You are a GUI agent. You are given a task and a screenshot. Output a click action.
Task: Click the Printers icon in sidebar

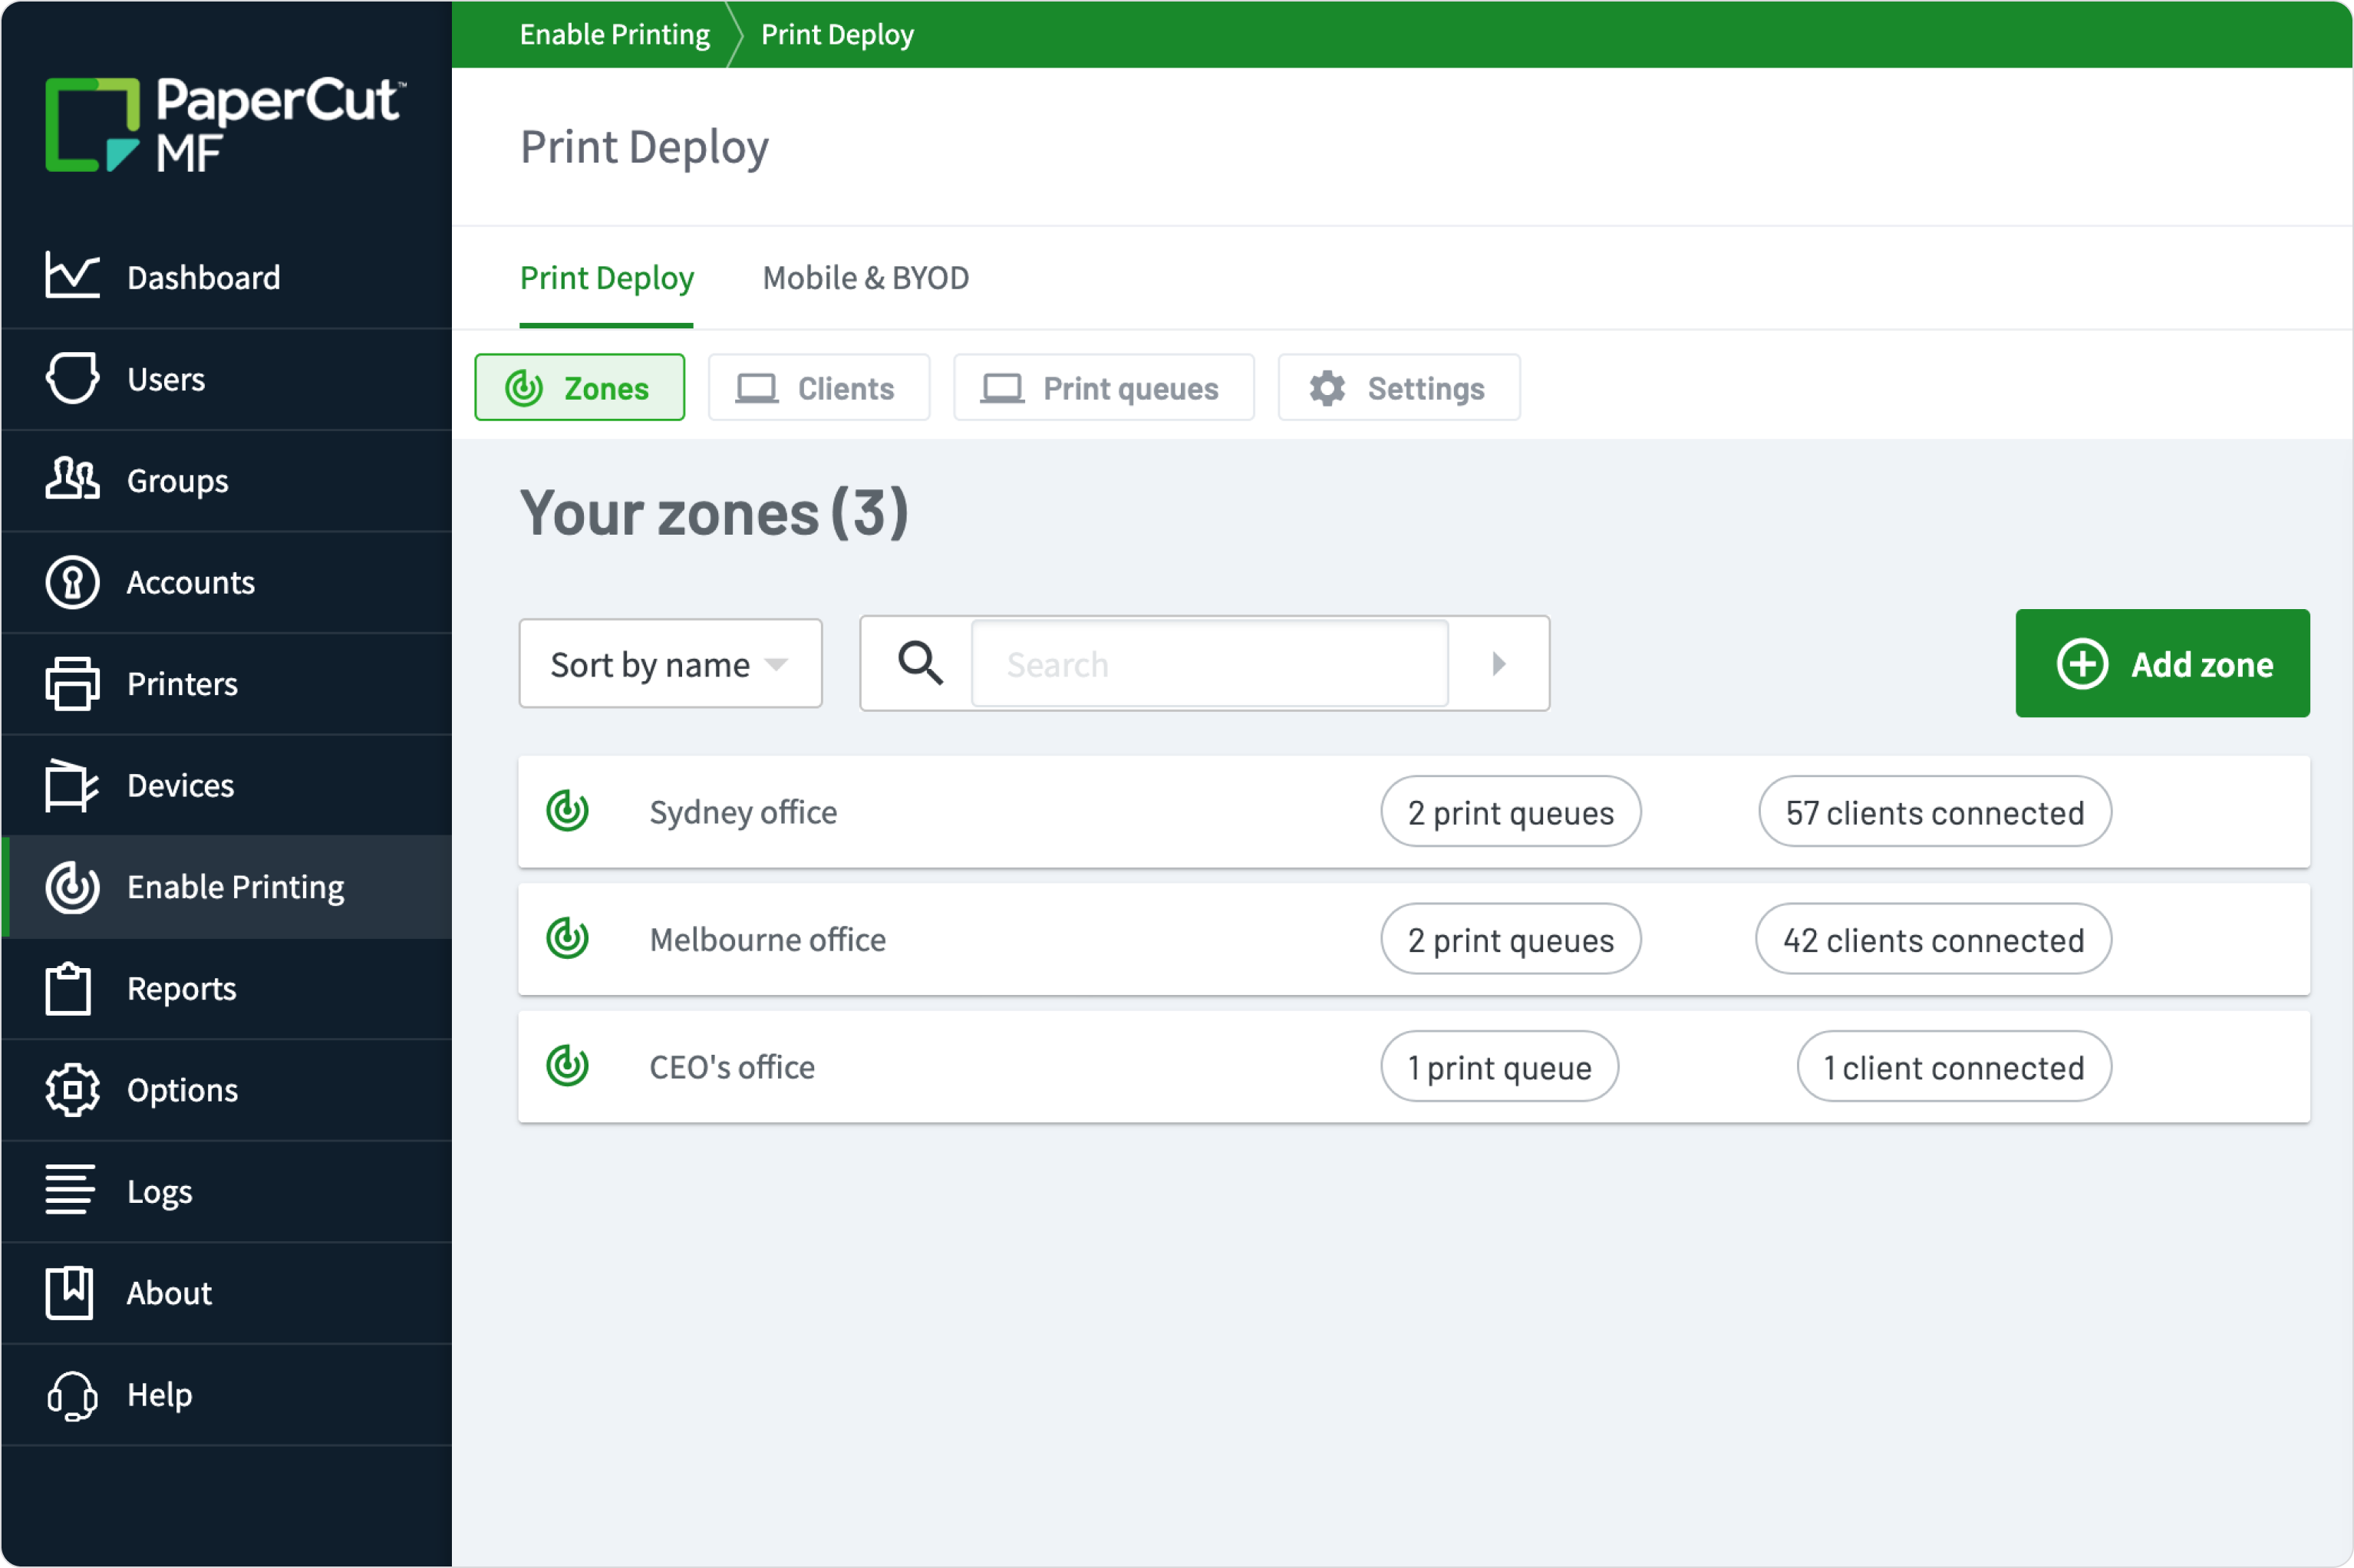coord(72,684)
